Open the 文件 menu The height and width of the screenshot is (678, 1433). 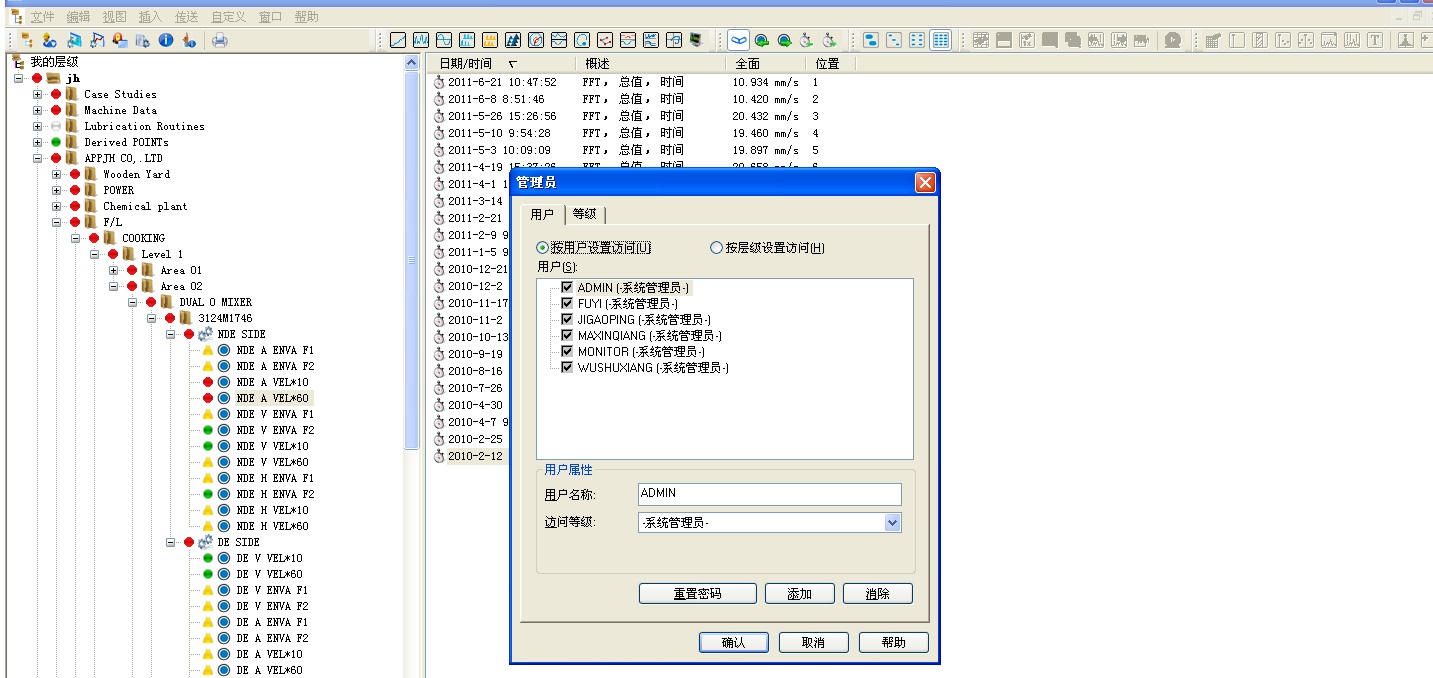pos(42,17)
